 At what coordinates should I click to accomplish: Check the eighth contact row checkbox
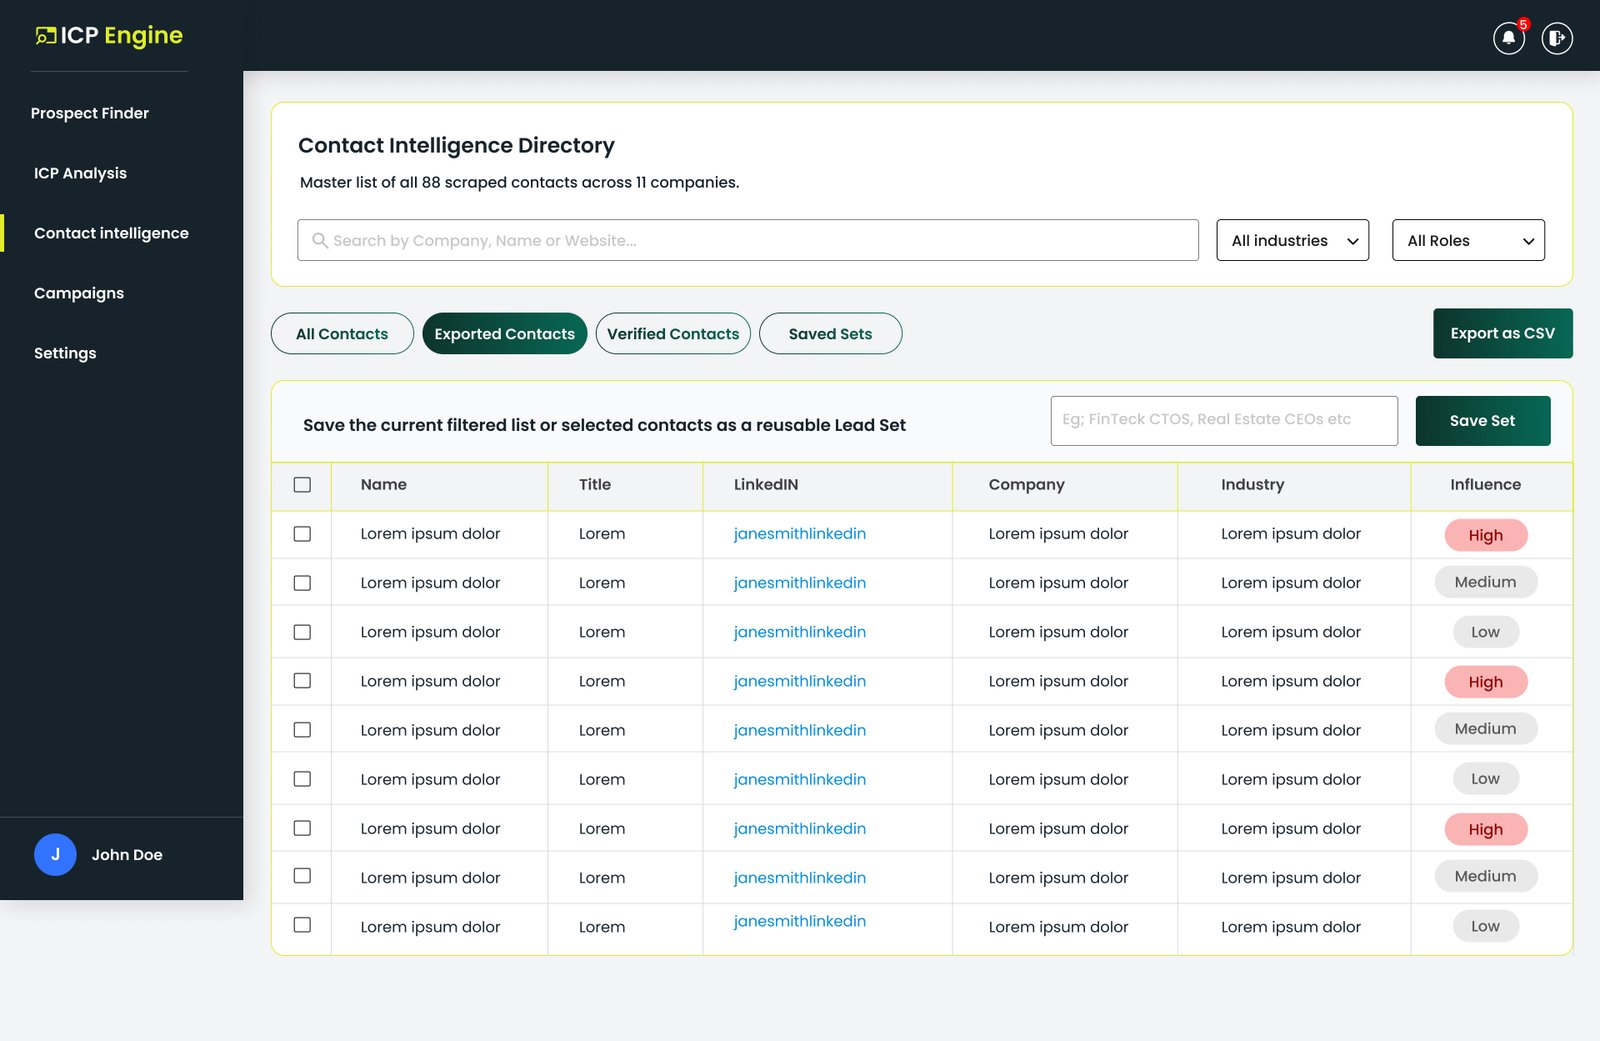click(302, 876)
